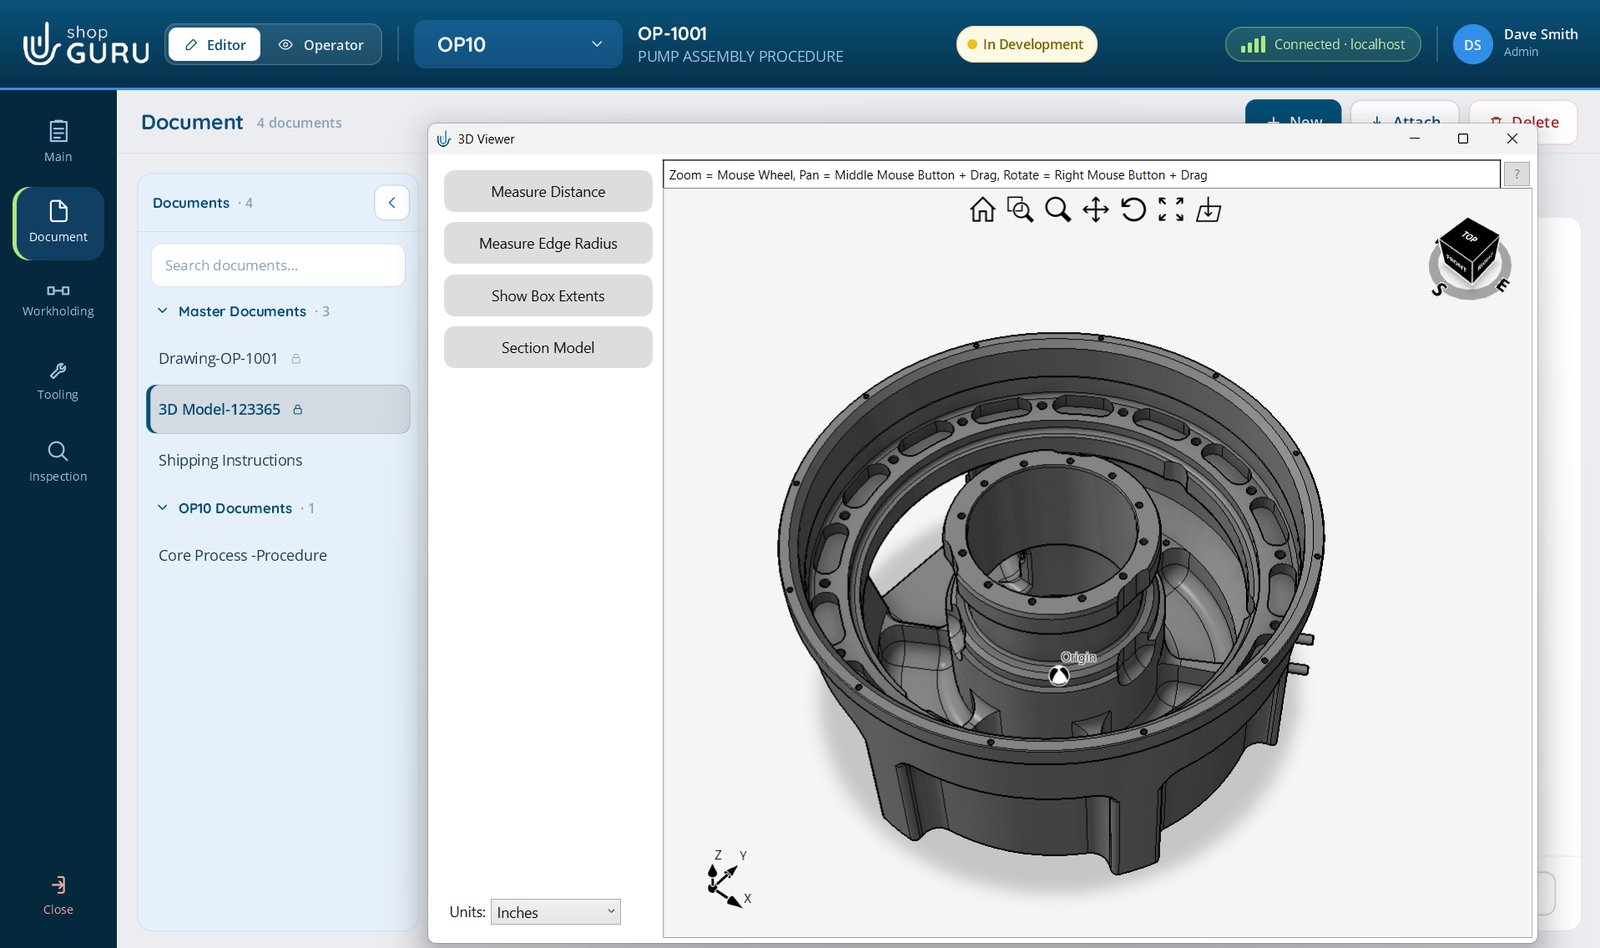This screenshot has width=1600, height=948.
Task: Open the Tooling sidebar section
Action: pyautogui.click(x=58, y=381)
